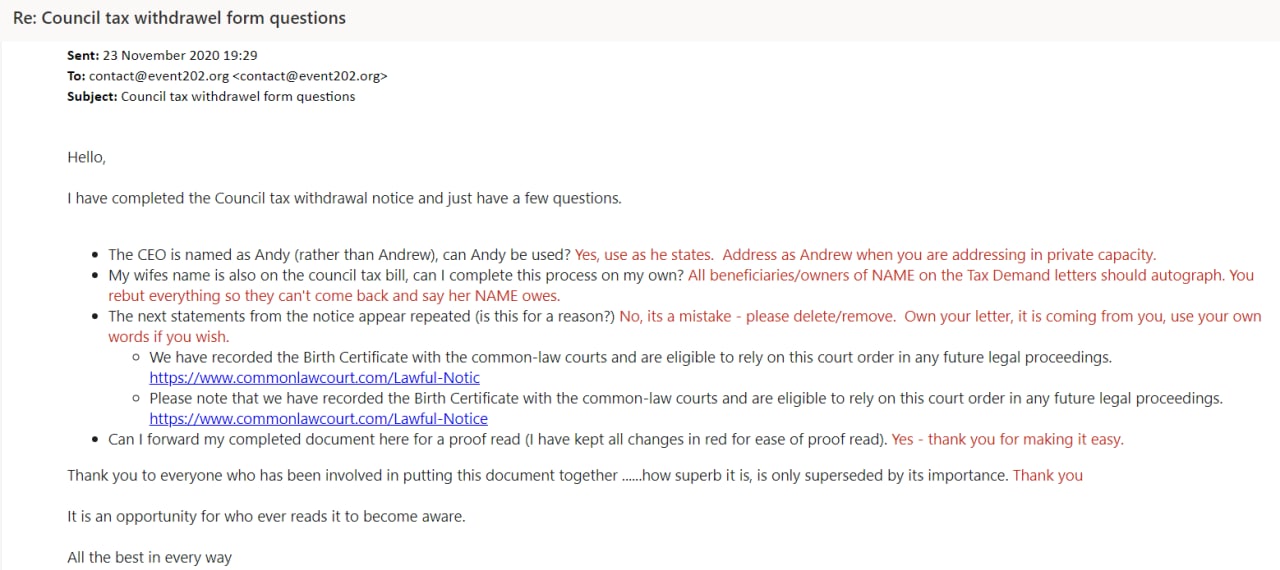Click the bullet 'The next statements from the notice'
The height and width of the screenshot is (570, 1280).
[361, 316]
